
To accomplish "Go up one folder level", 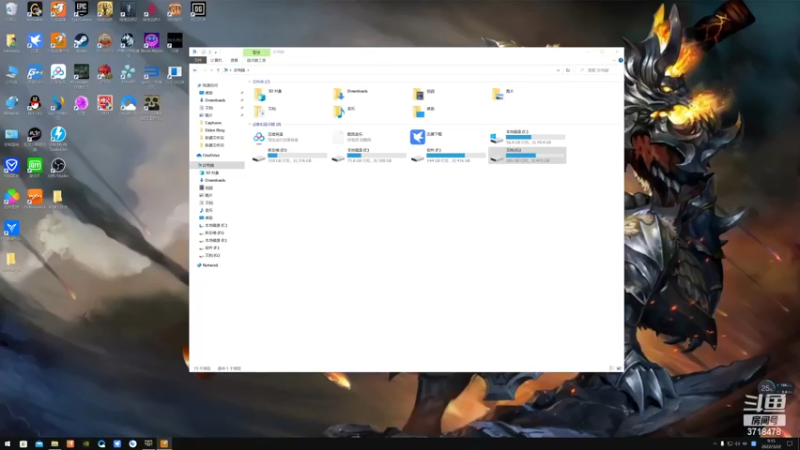I will (218, 70).
